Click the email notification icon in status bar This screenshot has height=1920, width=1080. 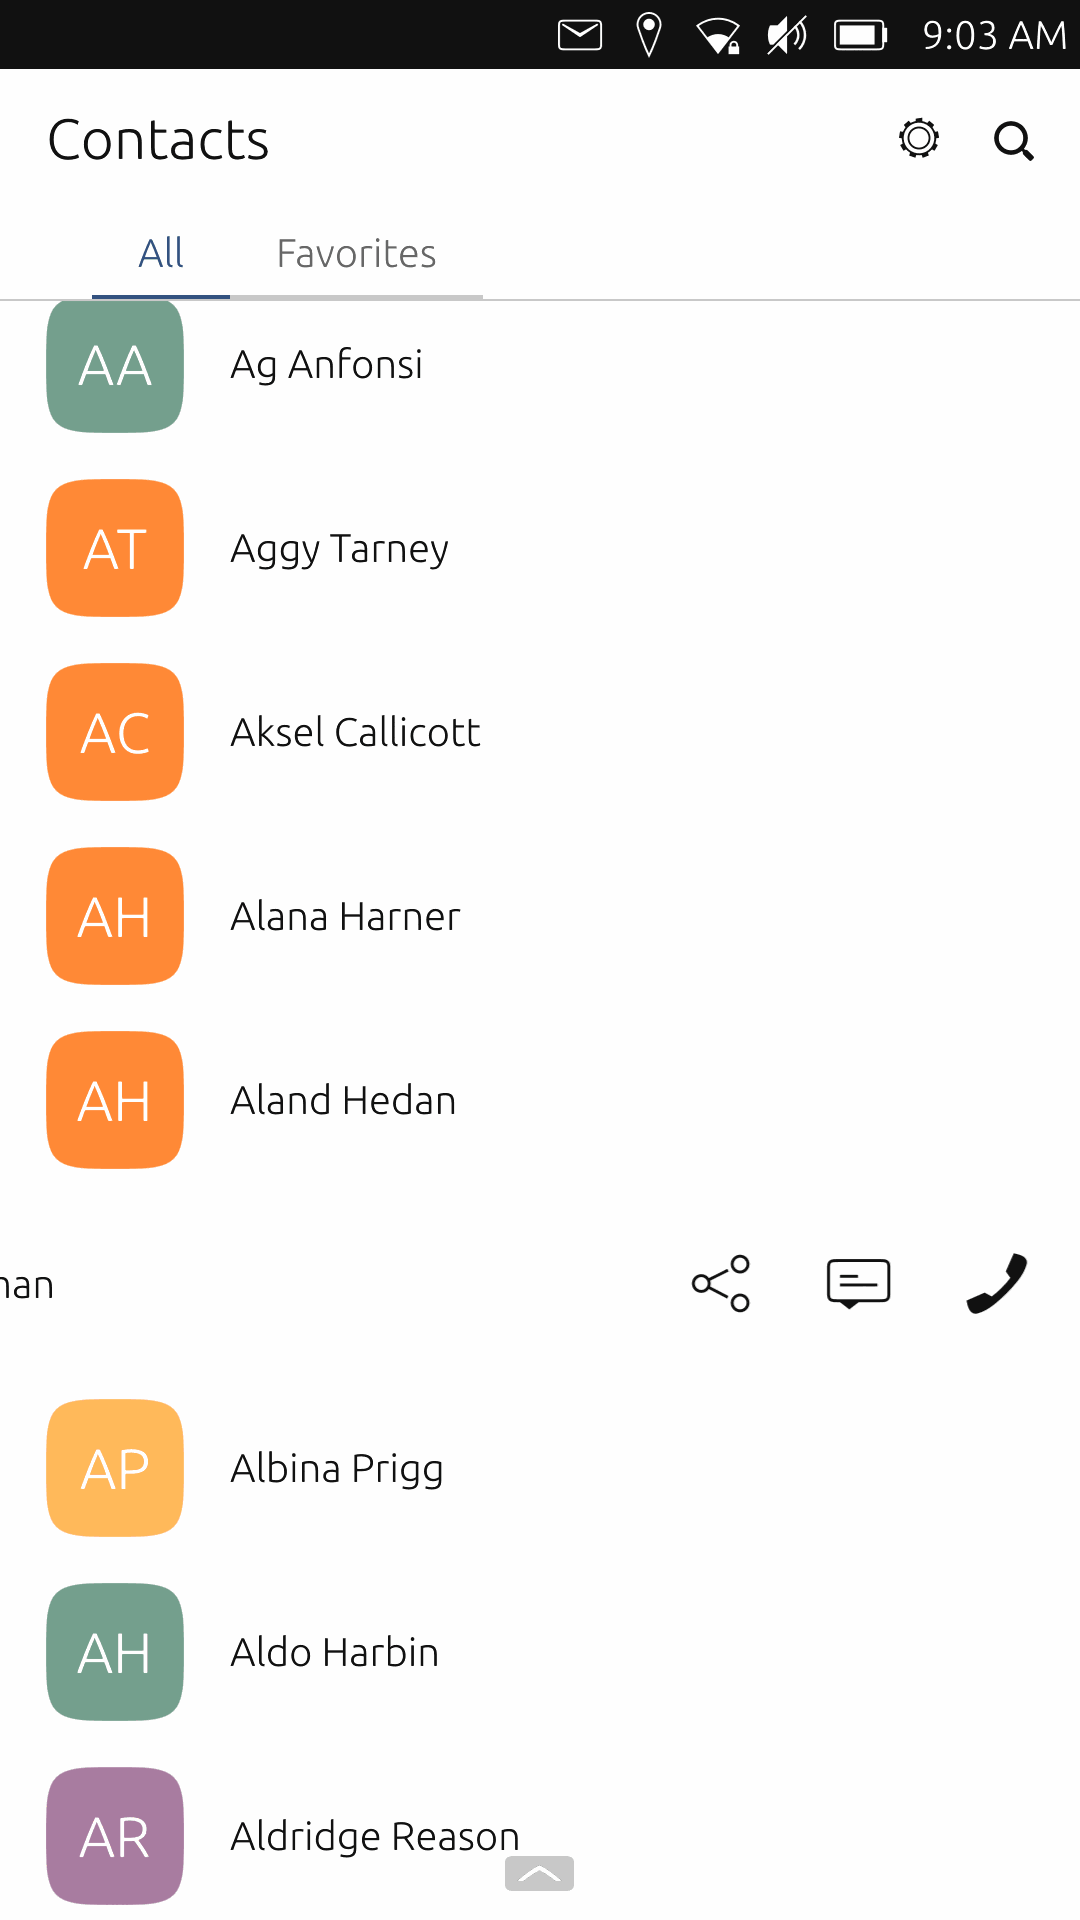pos(578,34)
